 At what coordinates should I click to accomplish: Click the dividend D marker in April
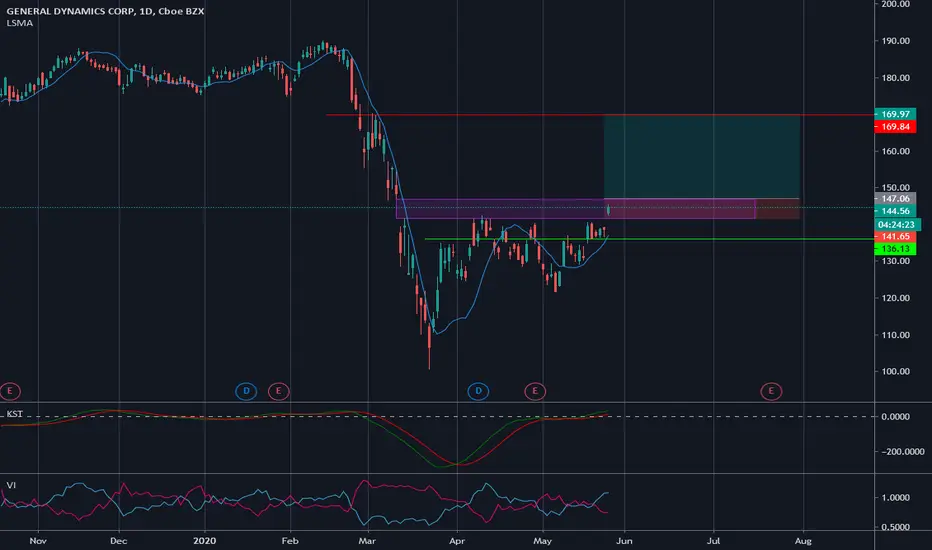(x=478, y=391)
